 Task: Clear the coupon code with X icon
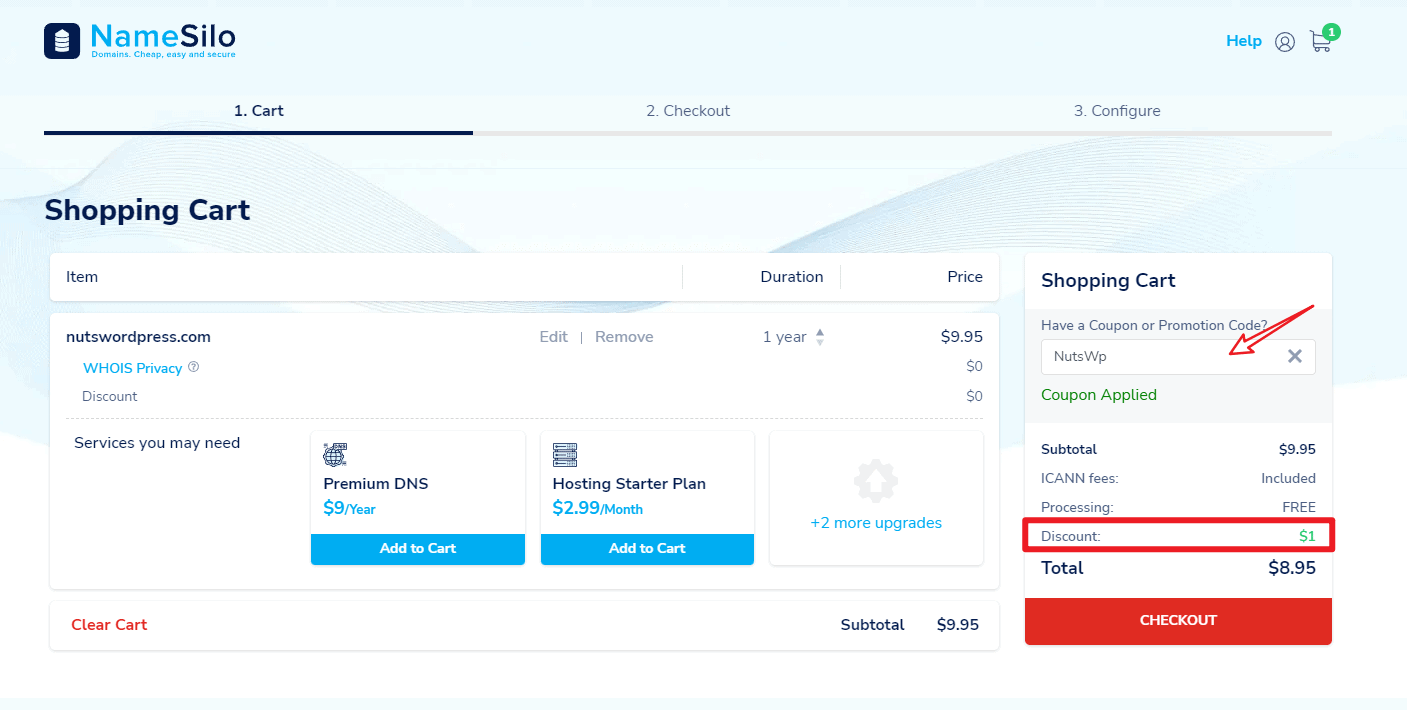(1295, 356)
